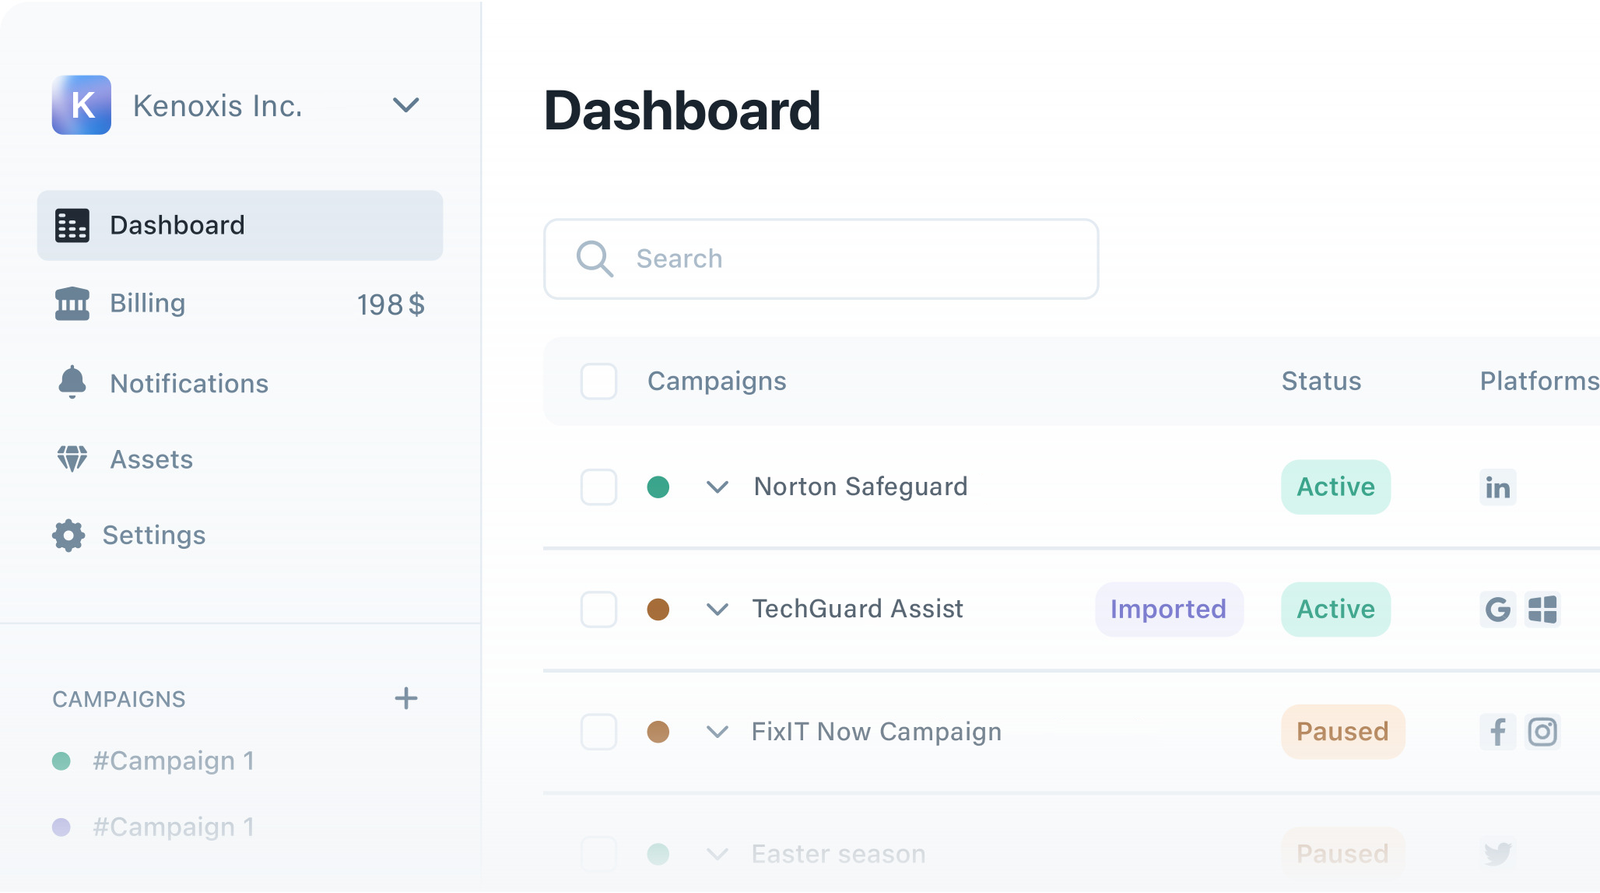This screenshot has width=1600, height=893.
Task: Click the Facebook icon on FixIT Now Campaign
Action: click(x=1497, y=731)
